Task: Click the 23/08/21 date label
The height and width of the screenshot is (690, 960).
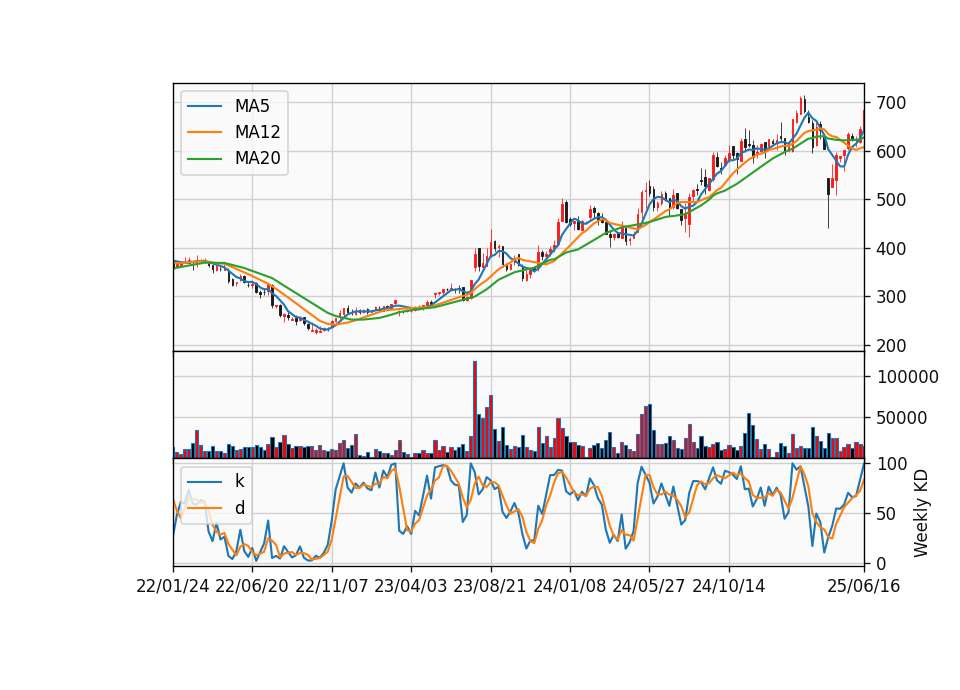Action: pos(490,587)
